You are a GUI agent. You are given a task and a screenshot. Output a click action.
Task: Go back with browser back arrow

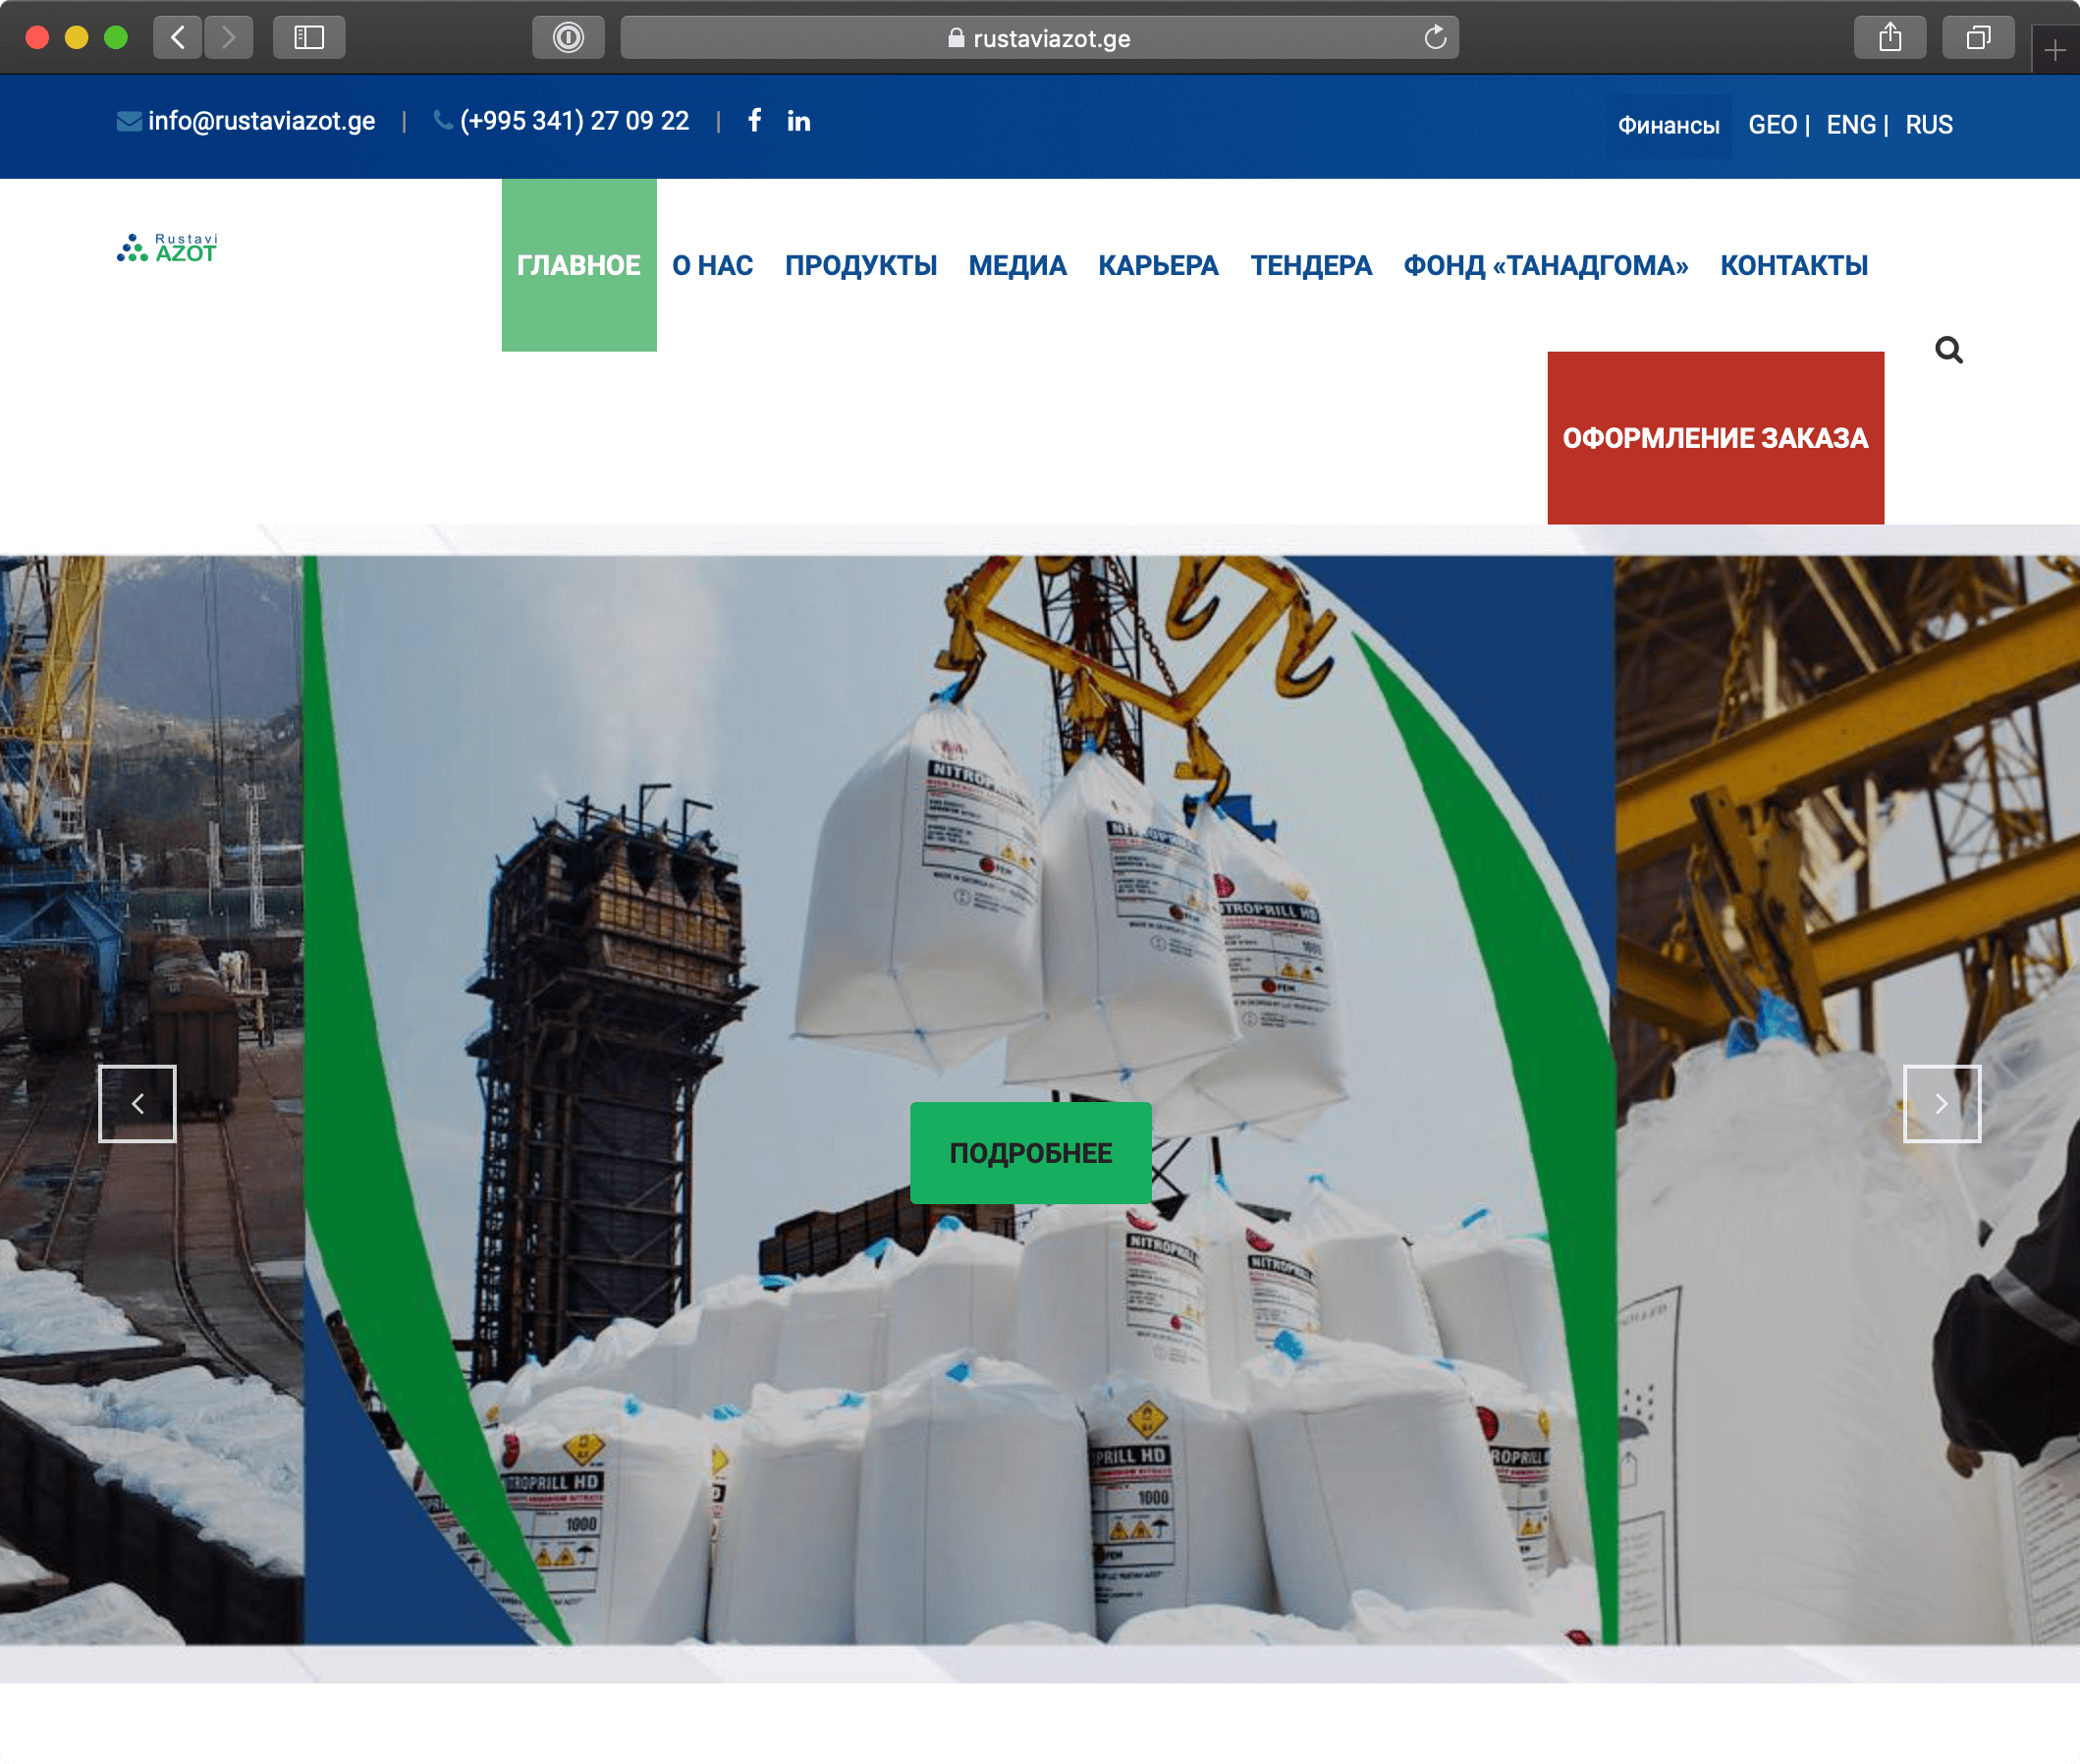coord(178,38)
